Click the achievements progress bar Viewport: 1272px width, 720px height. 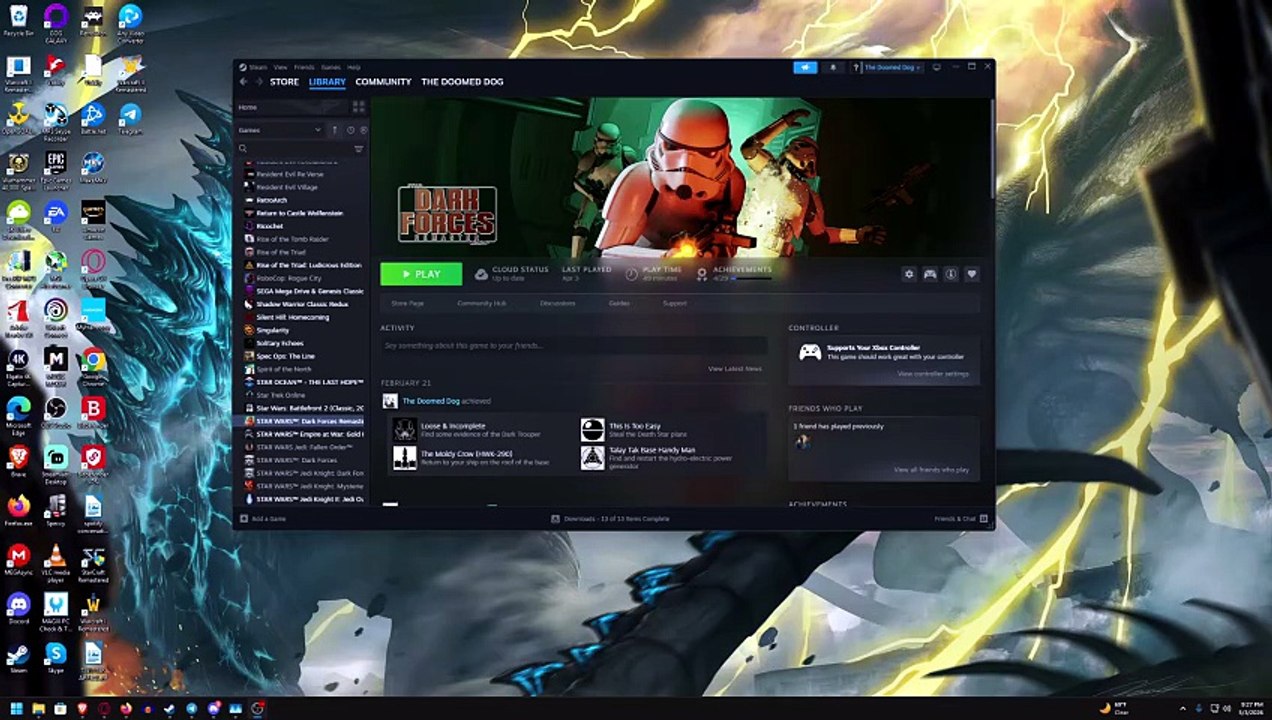click(752, 279)
